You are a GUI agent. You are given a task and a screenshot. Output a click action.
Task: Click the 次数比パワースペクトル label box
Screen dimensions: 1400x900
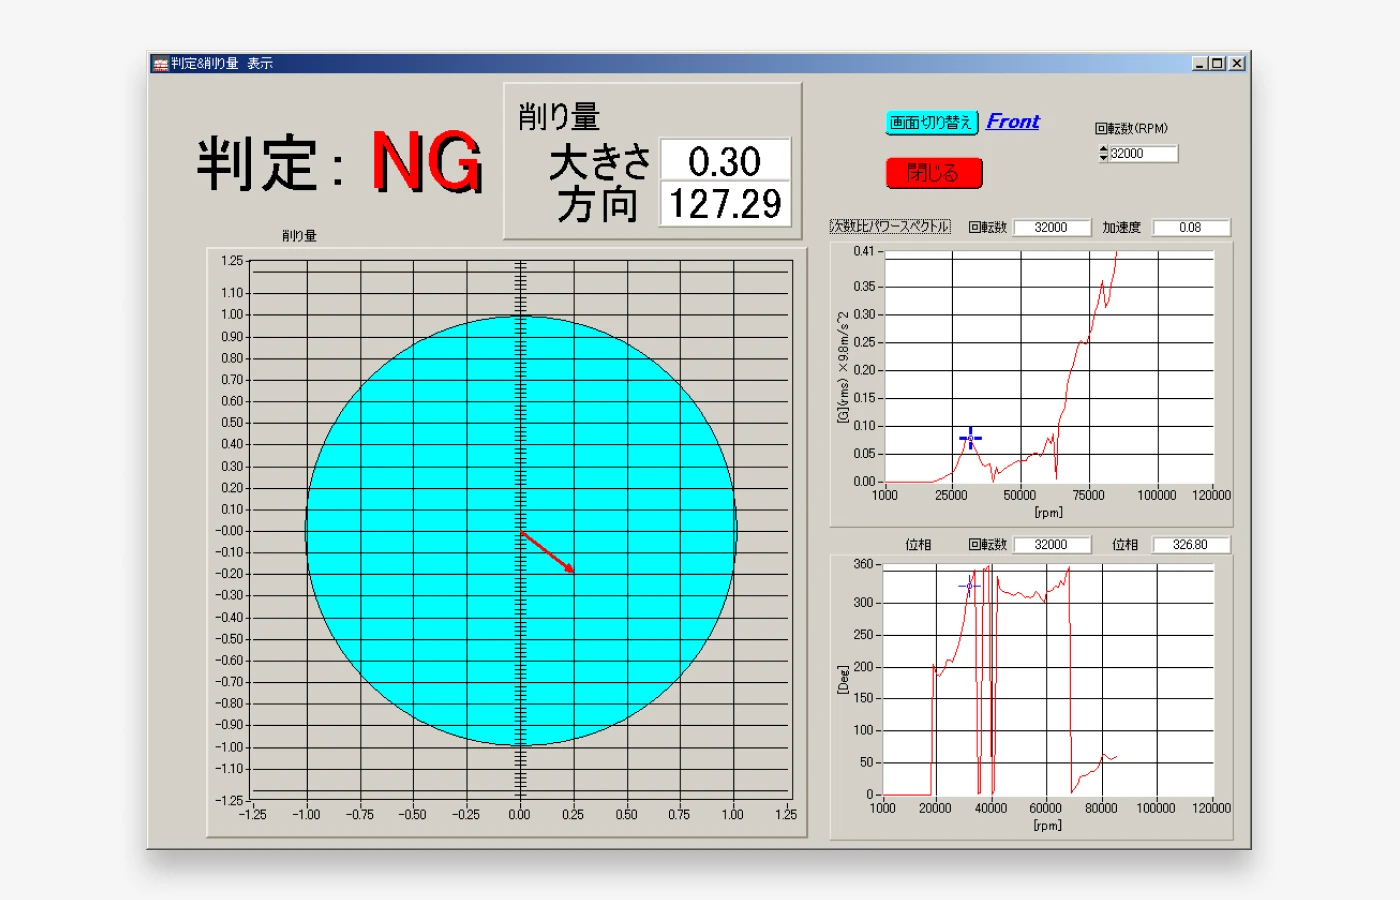[890, 227]
